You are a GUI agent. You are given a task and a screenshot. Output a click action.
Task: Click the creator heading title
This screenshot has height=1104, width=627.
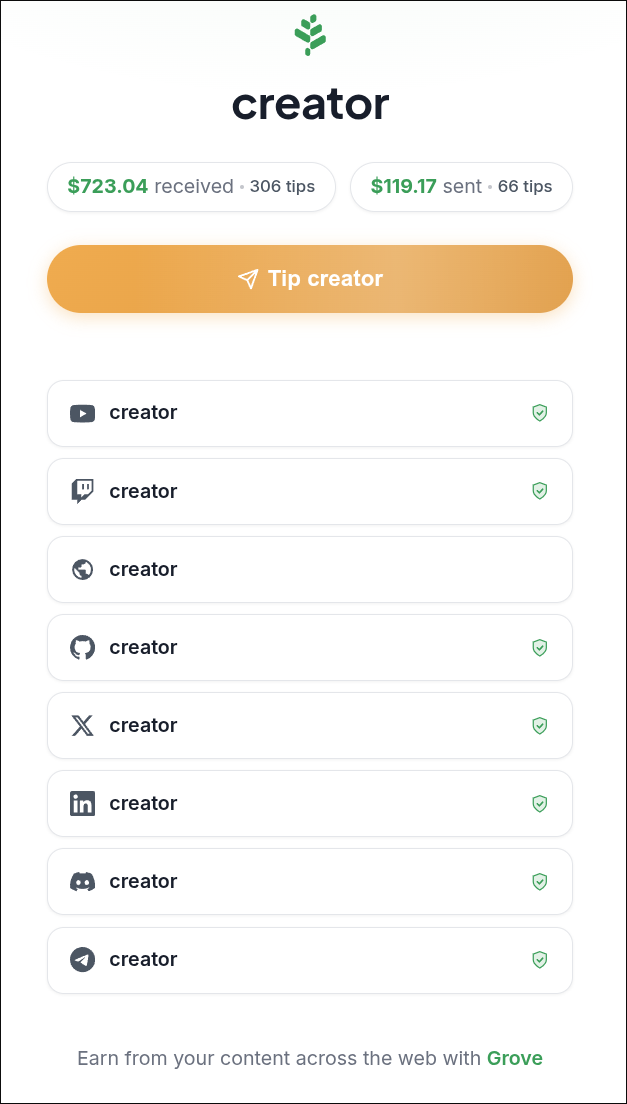point(310,105)
